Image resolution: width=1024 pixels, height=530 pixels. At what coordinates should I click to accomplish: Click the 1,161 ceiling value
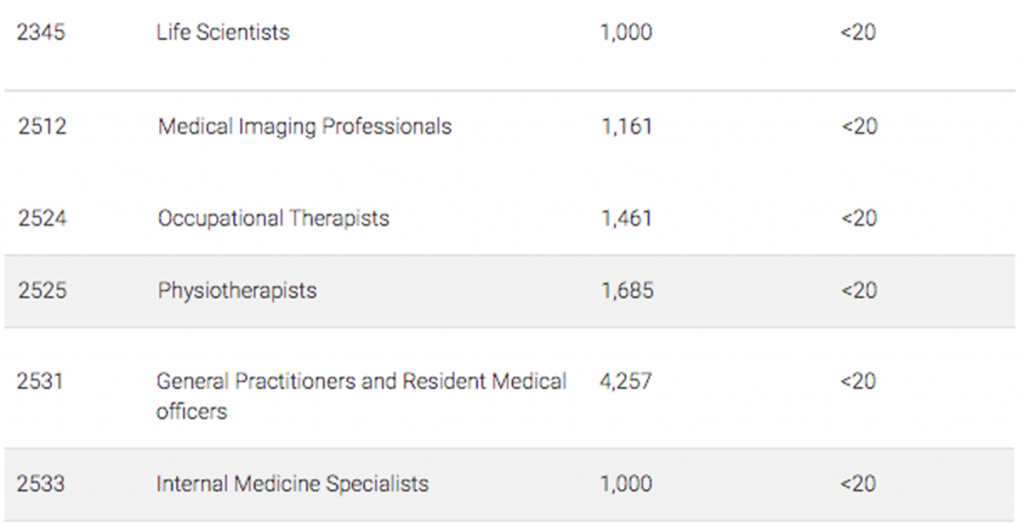pos(626,127)
